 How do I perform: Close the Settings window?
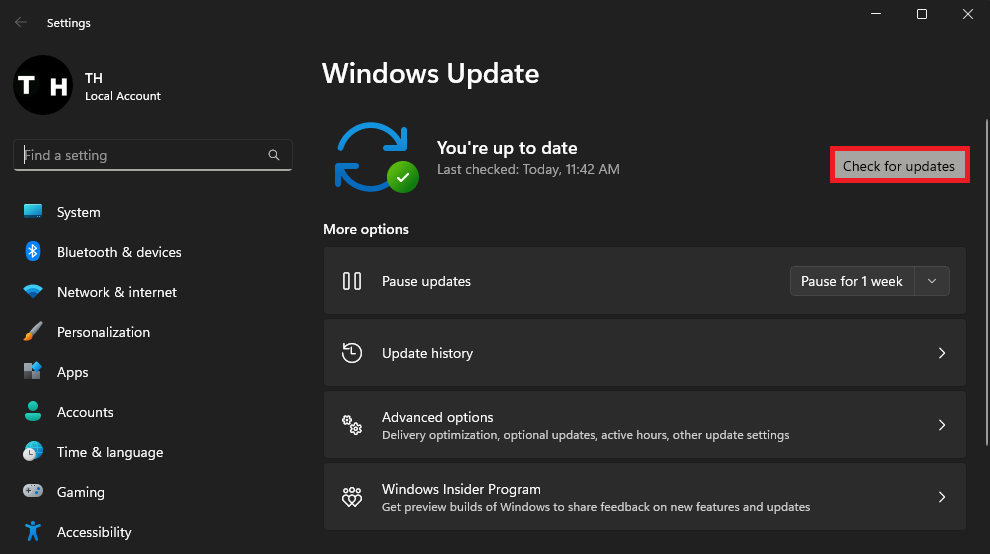tap(967, 14)
